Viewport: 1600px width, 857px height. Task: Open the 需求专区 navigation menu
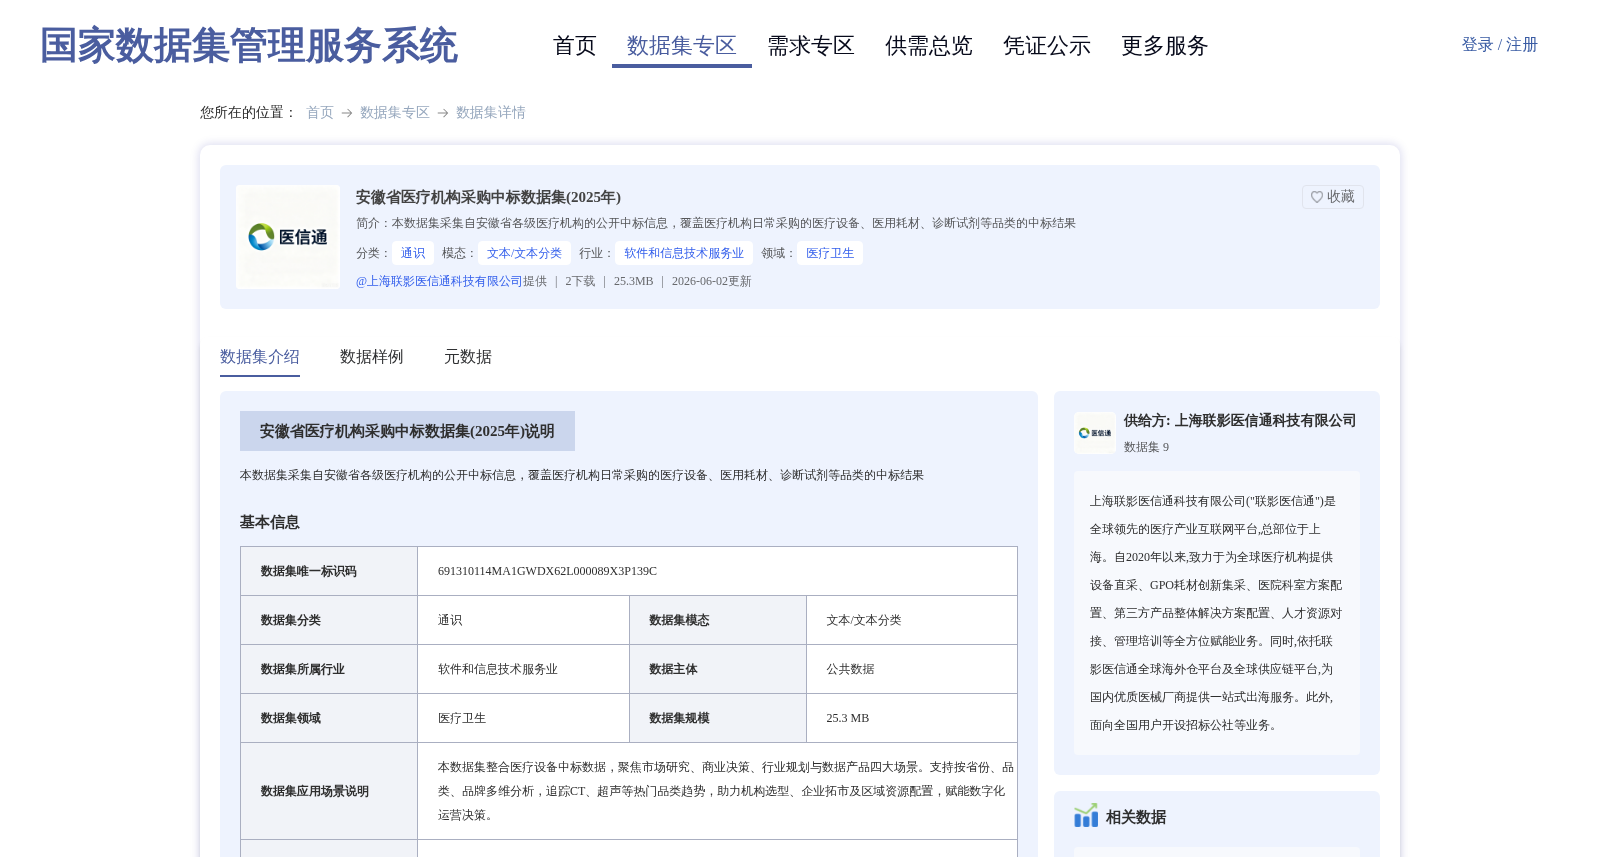point(811,46)
